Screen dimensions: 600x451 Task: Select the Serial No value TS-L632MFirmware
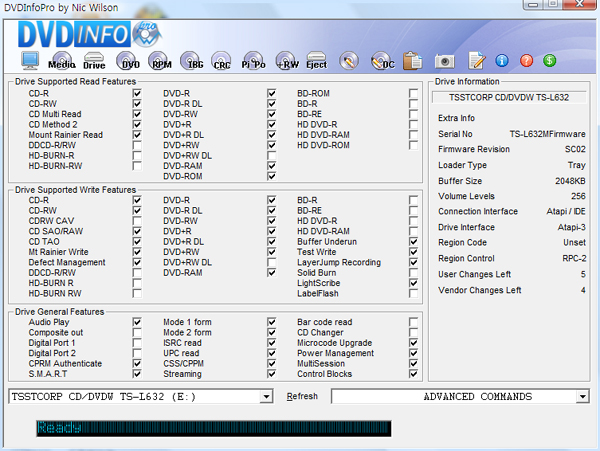coord(547,134)
